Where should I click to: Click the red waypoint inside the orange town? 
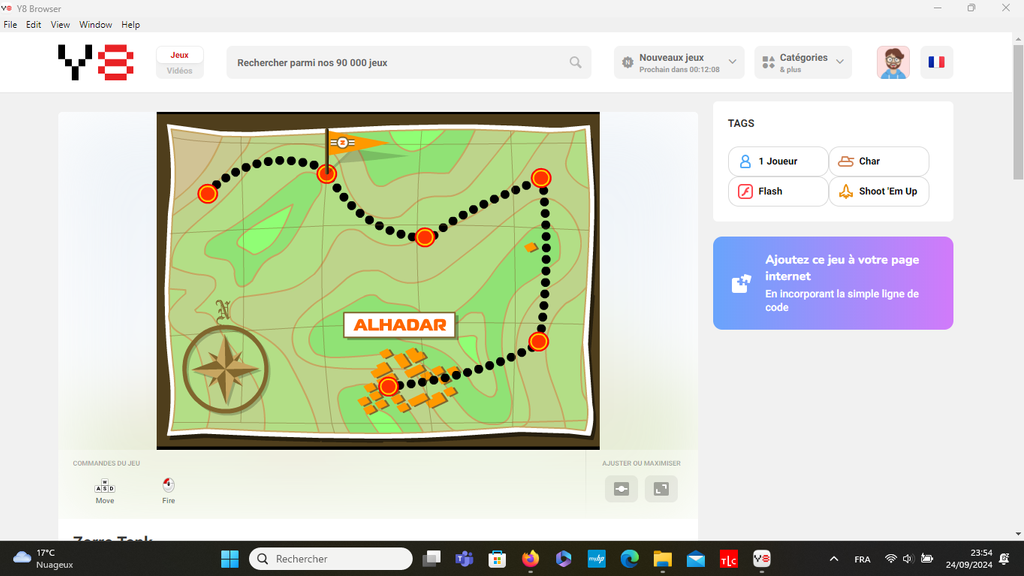388,386
